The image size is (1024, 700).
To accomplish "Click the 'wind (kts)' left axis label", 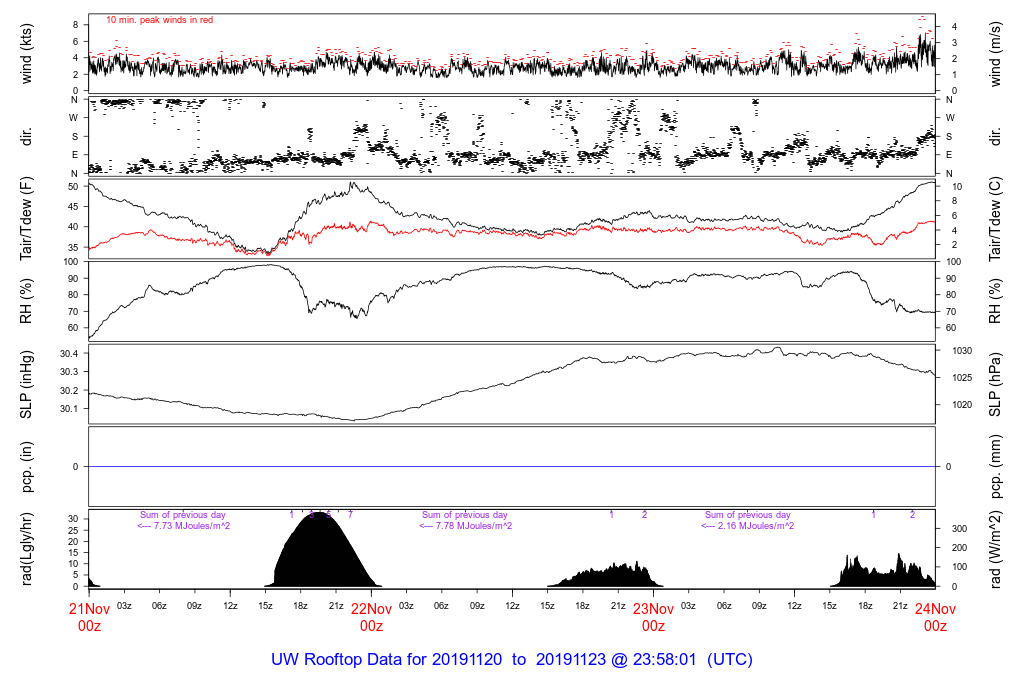I will [x=28, y=54].
